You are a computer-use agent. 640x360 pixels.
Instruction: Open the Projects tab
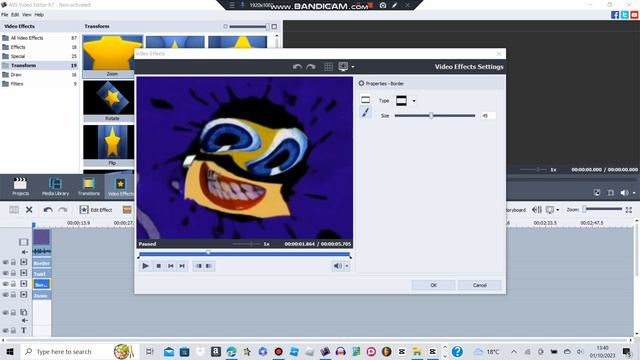(20, 187)
